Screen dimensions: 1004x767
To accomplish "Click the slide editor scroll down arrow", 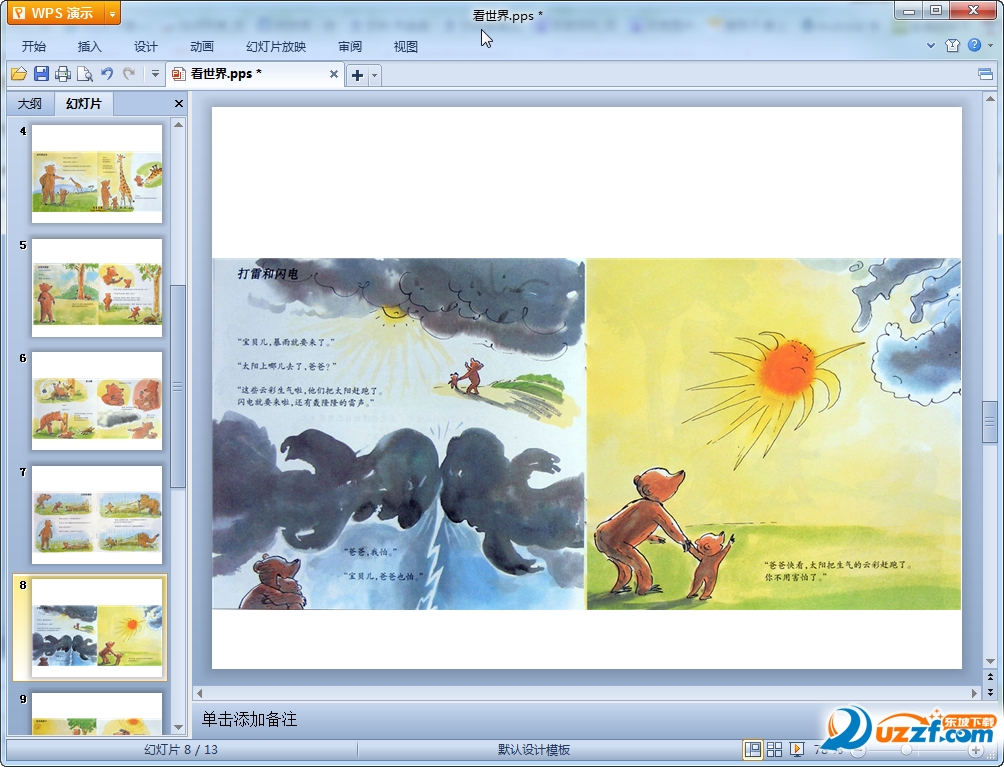I will [990, 661].
